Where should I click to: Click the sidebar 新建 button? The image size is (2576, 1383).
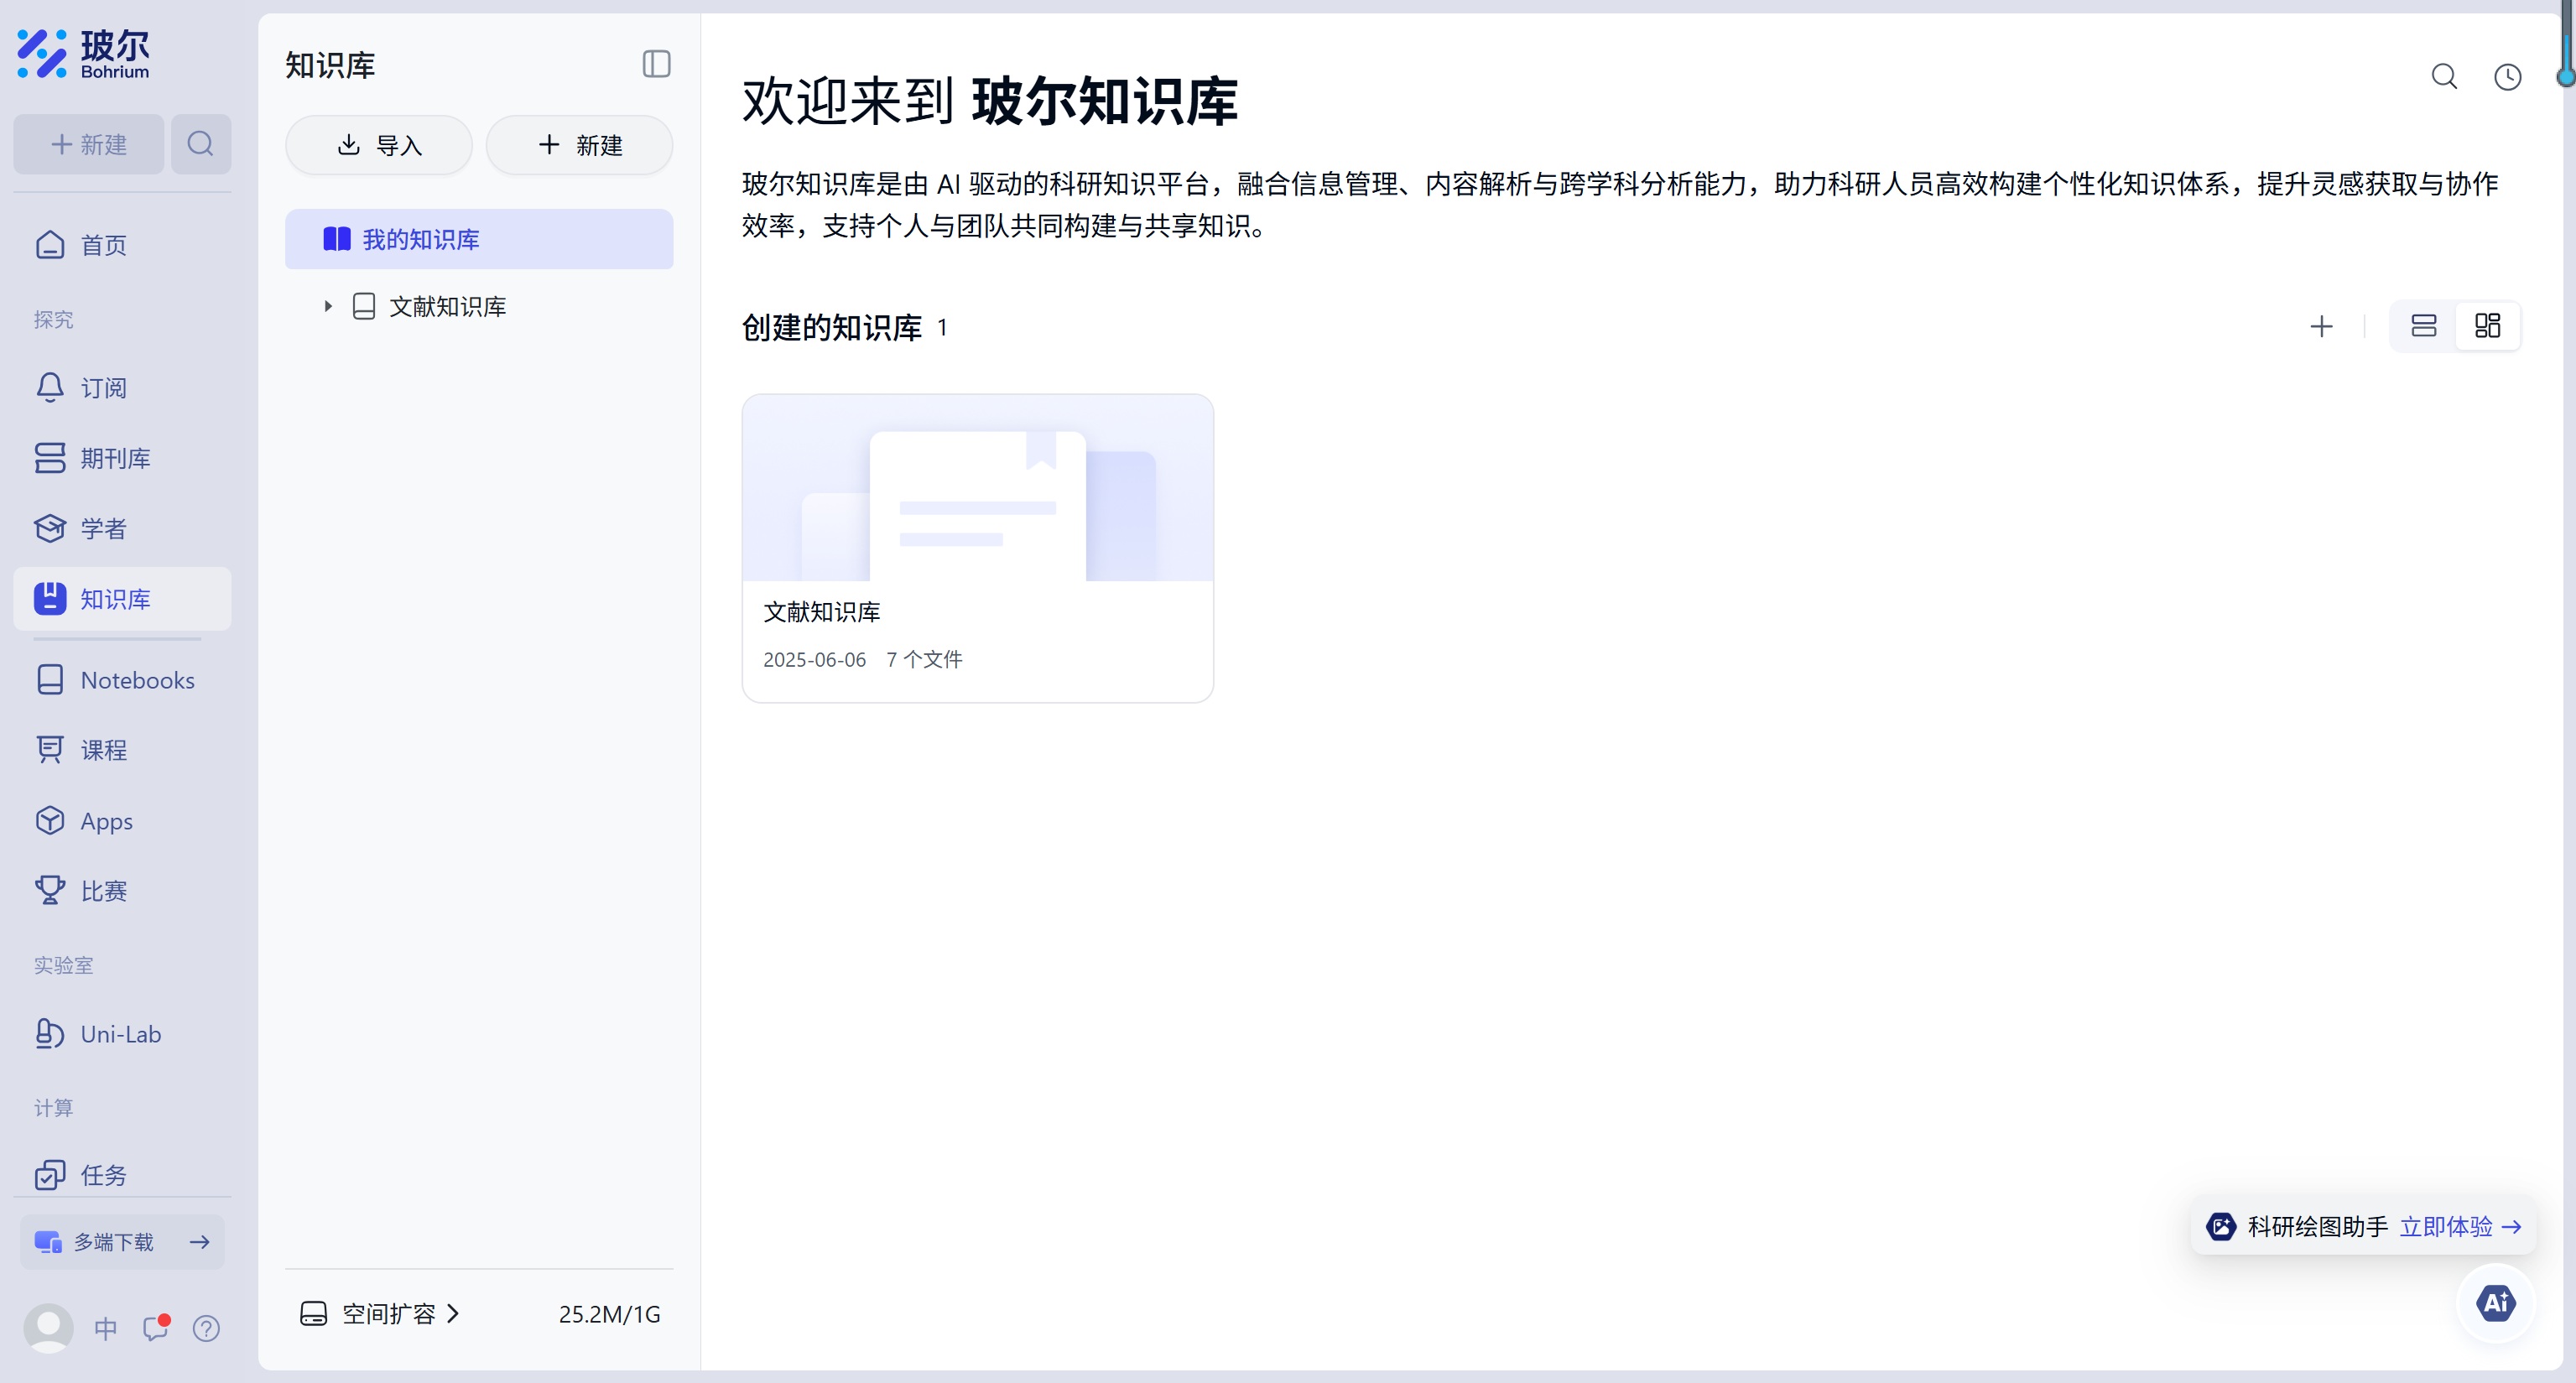coord(88,144)
